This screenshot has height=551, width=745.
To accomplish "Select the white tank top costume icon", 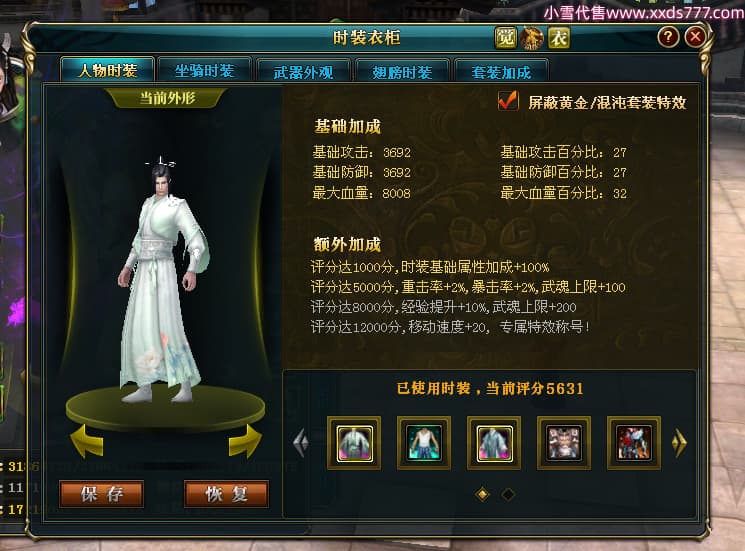I will (x=424, y=443).
